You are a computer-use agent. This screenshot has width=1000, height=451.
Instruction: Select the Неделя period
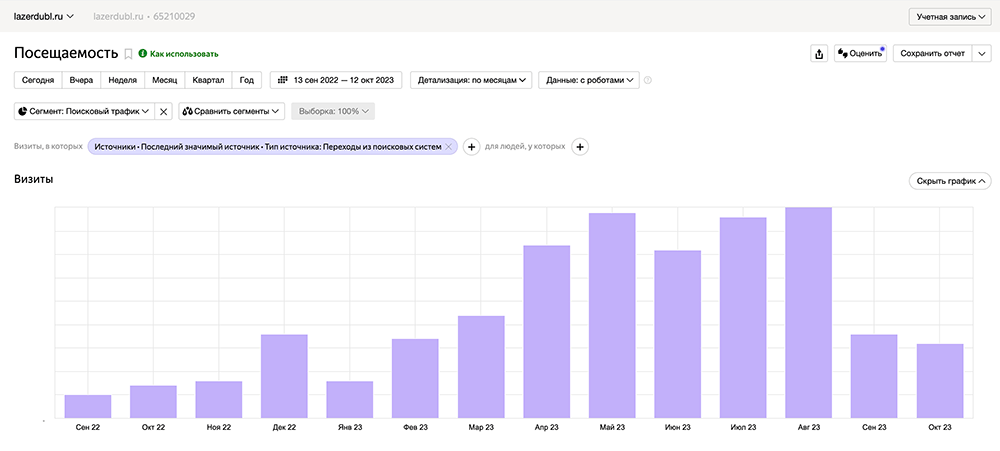click(122, 81)
